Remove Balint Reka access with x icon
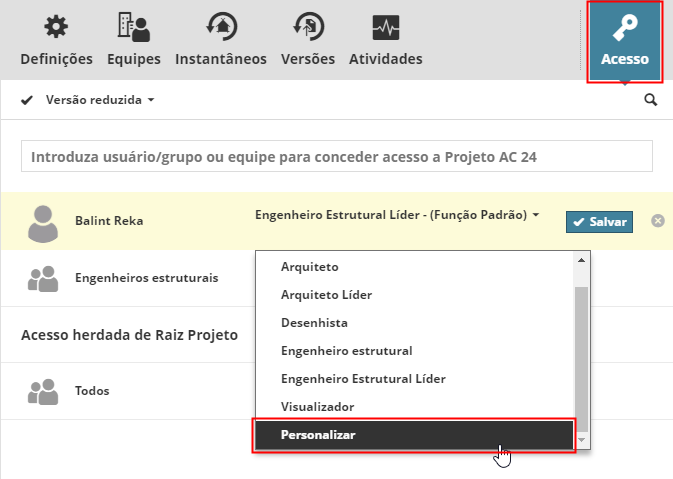The image size is (673, 479). (658, 220)
